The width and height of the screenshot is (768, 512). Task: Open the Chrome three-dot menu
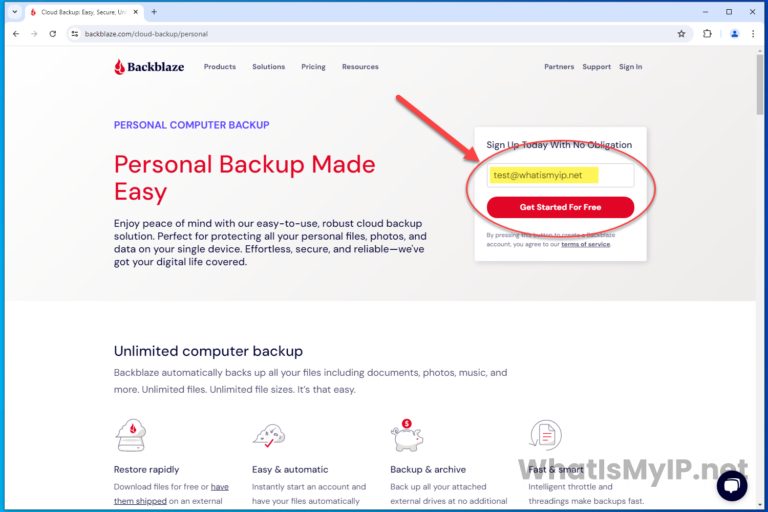point(753,34)
